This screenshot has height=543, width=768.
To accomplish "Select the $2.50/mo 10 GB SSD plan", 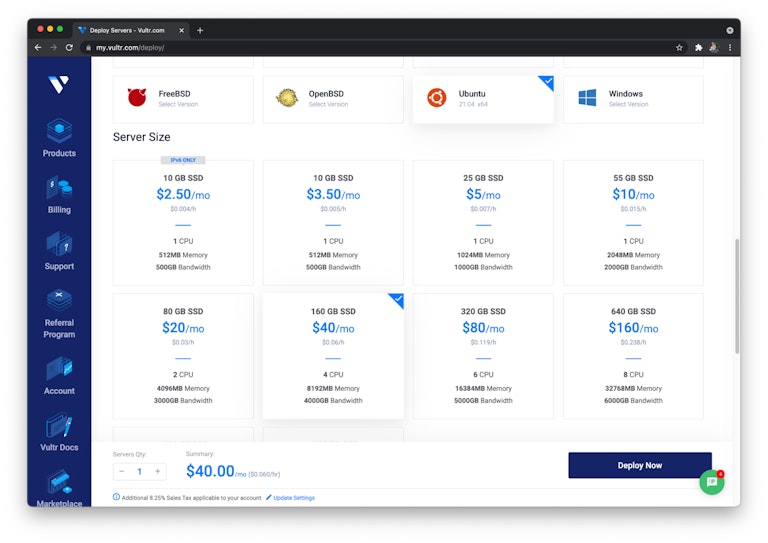I will tap(183, 223).
